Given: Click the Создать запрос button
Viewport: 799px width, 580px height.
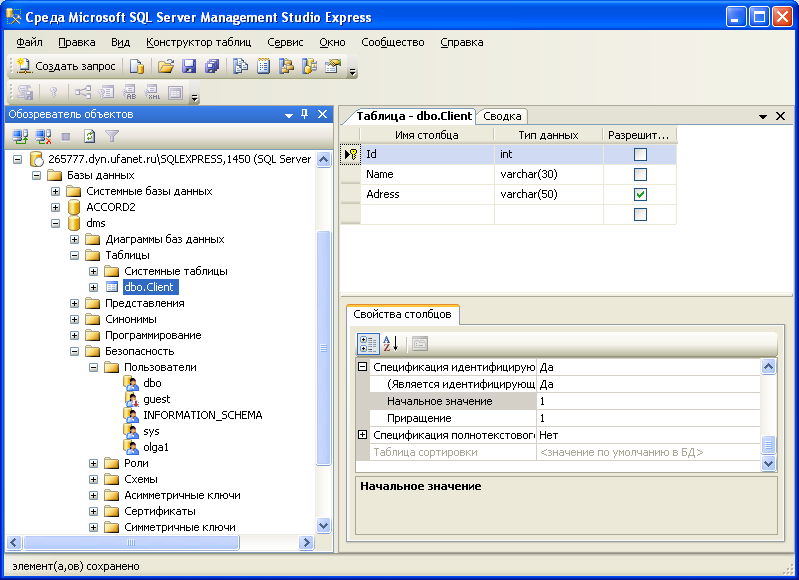Looking at the screenshot, I should click(x=66, y=66).
